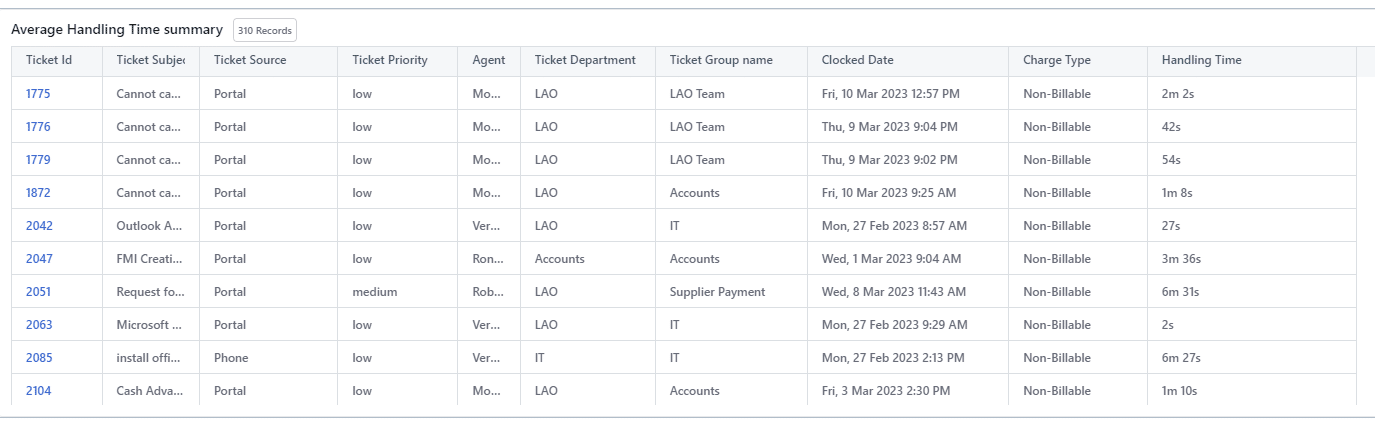1375x428 pixels.
Task: Sort by Ticket Id column header
Action: point(49,60)
